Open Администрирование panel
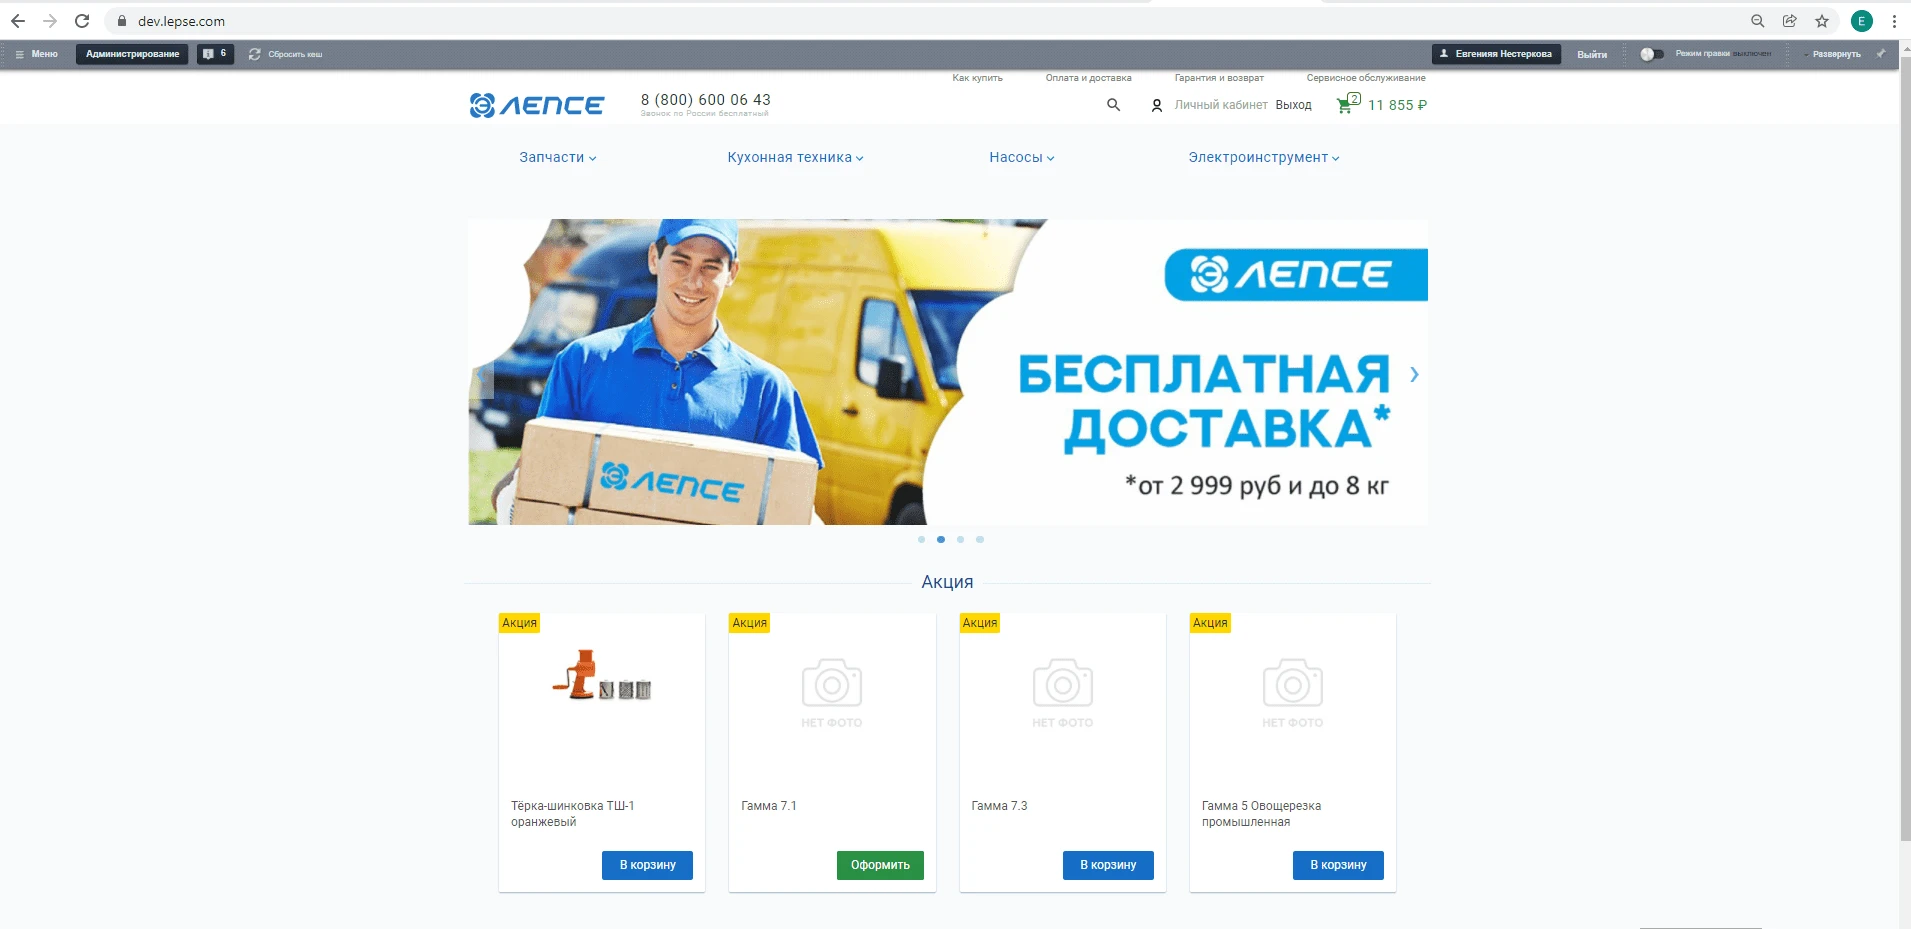1911x929 pixels. click(132, 54)
